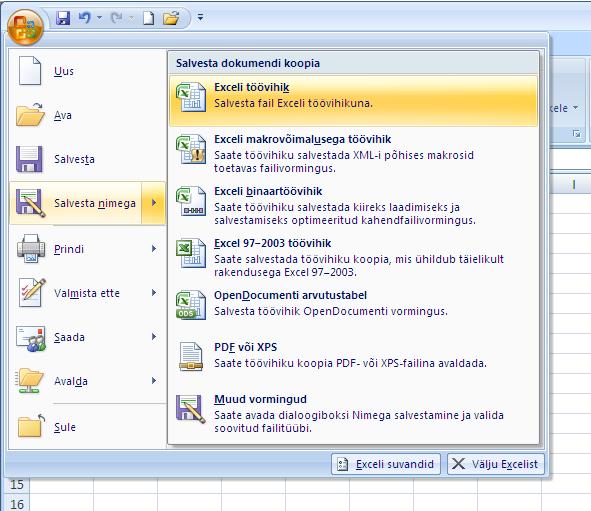Click the Undo arrow icon
This screenshot has width=591, height=511.
coord(84,17)
